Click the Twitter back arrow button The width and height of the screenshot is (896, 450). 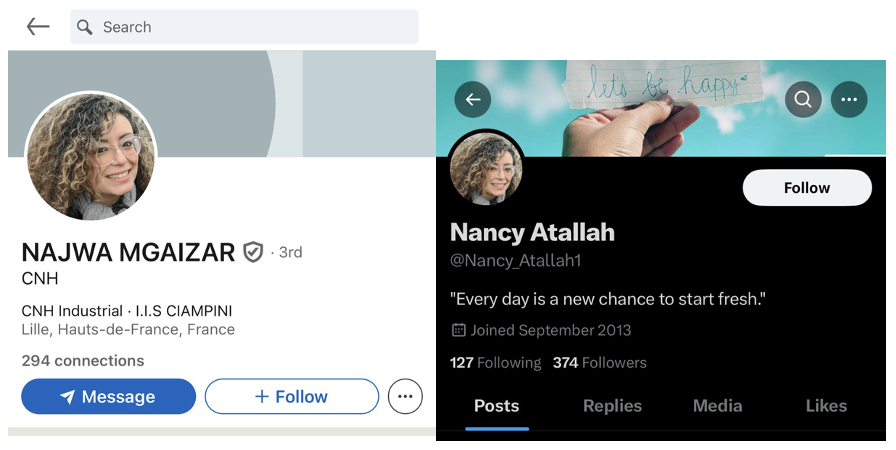tap(473, 99)
